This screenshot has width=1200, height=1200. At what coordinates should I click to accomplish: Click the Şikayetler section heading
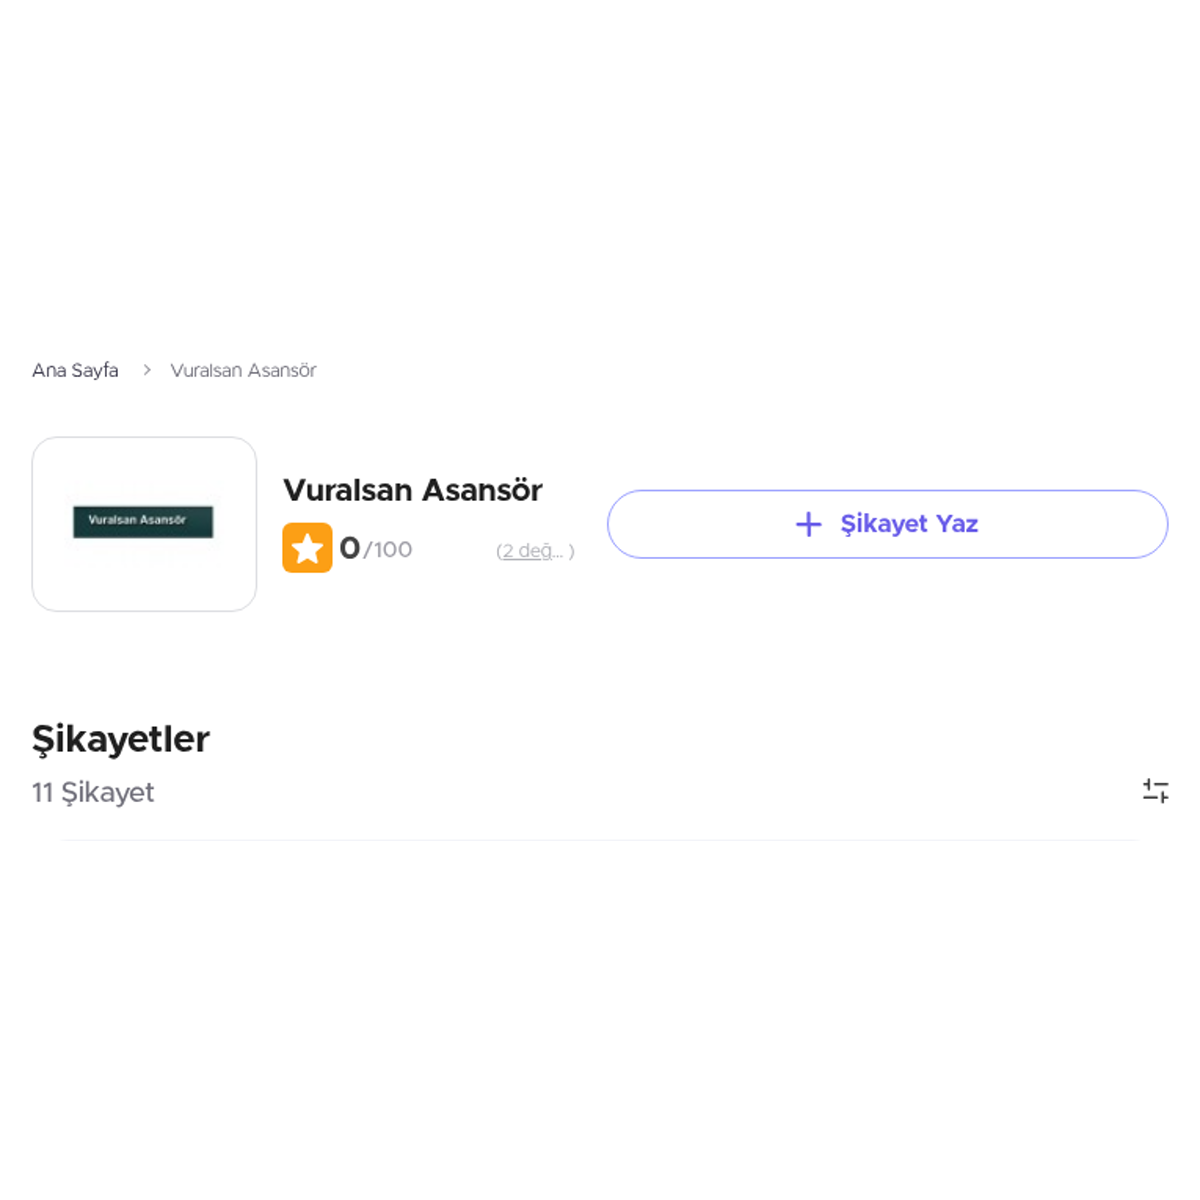point(121,740)
